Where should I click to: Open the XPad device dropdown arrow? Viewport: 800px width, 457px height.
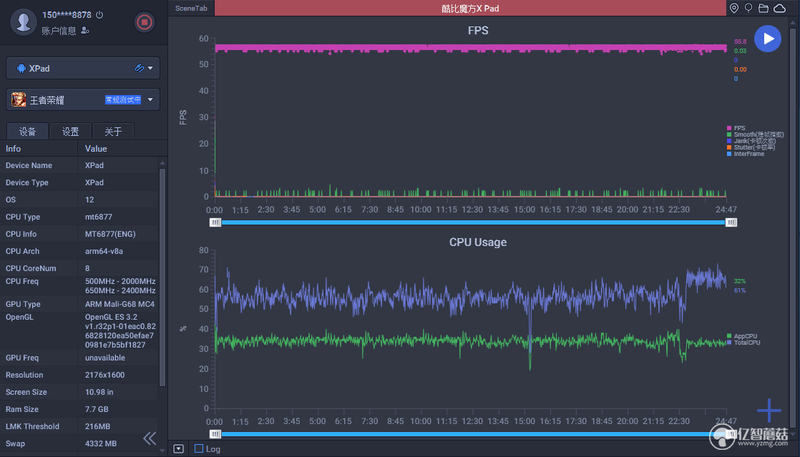coord(151,68)
